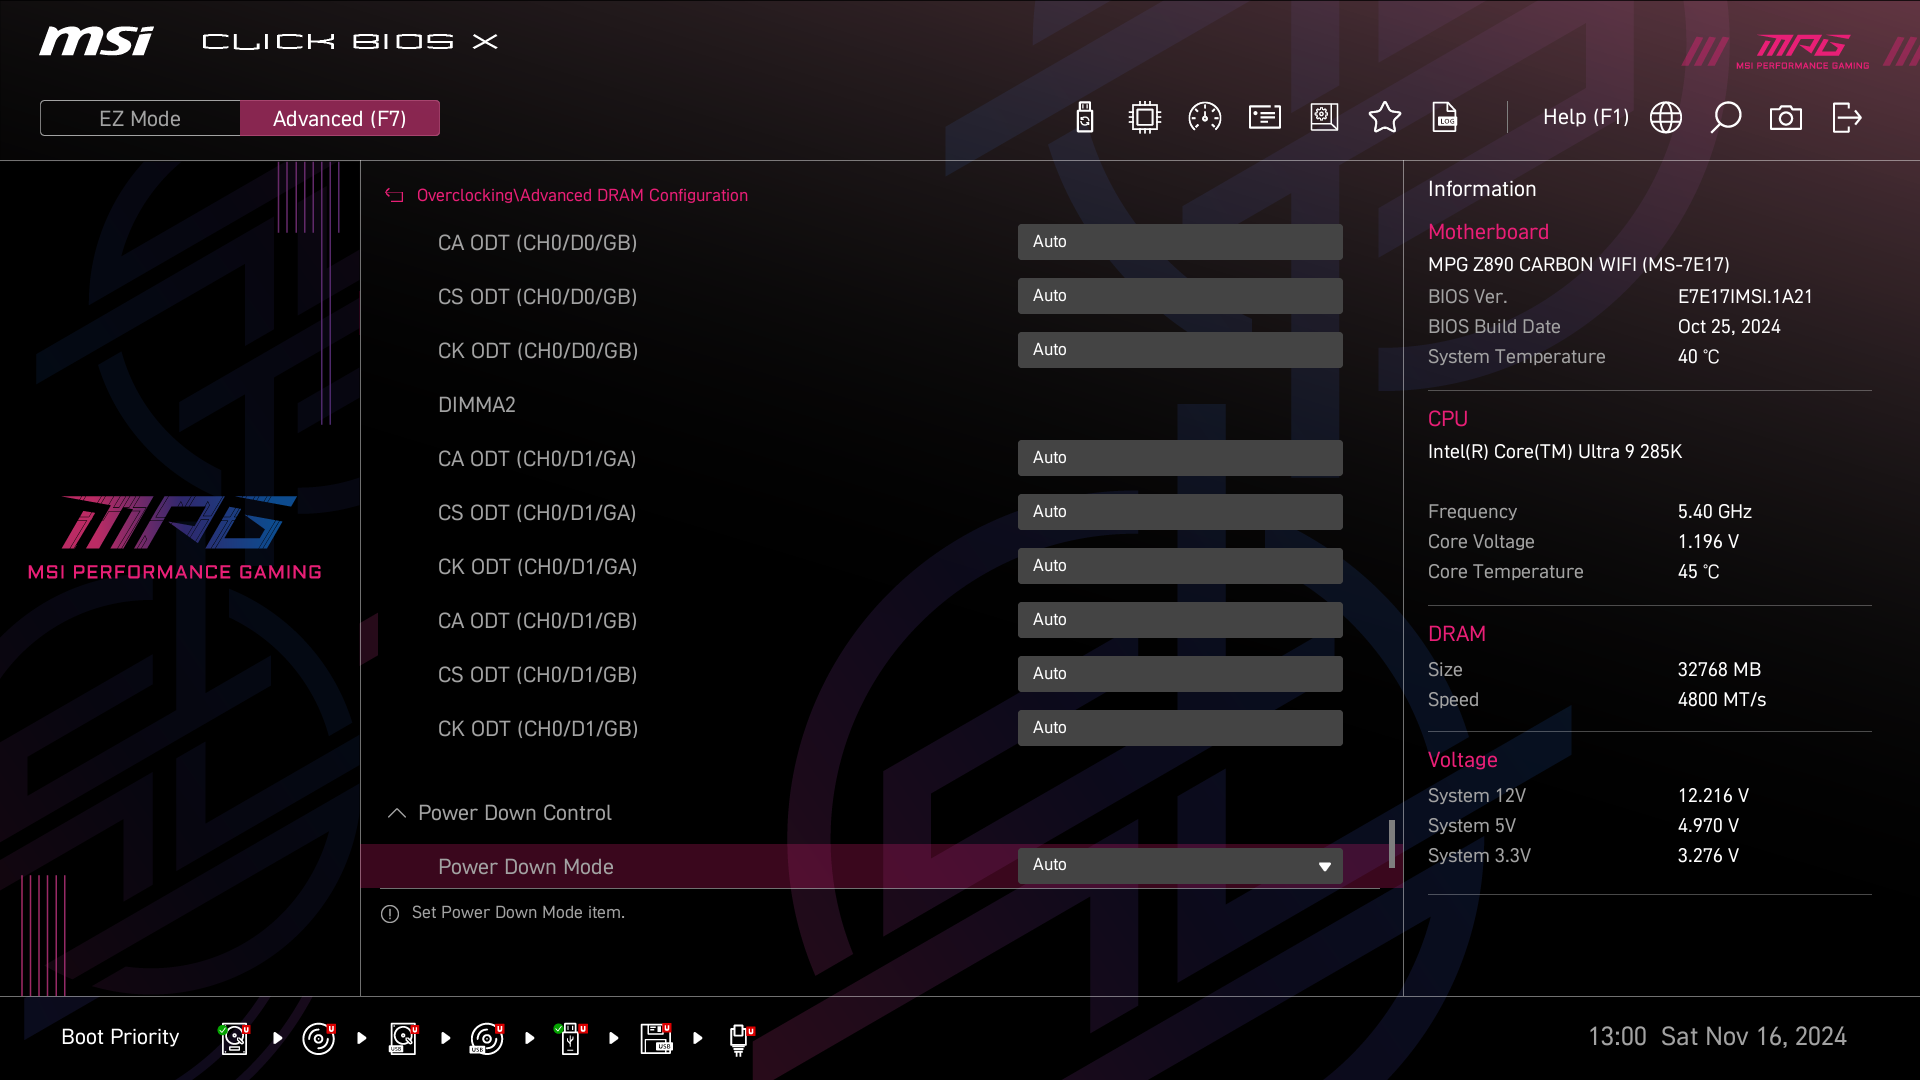Open CK ODT (CH0/D1/GA) Auto field
1920x1080 pixels.
tap(1180, 566)
